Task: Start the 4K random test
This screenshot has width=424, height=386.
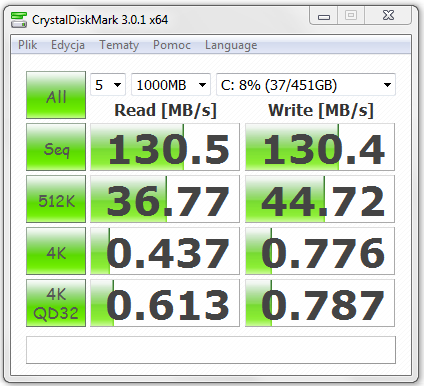Action: pyautogui.click(x=56, y=251)
